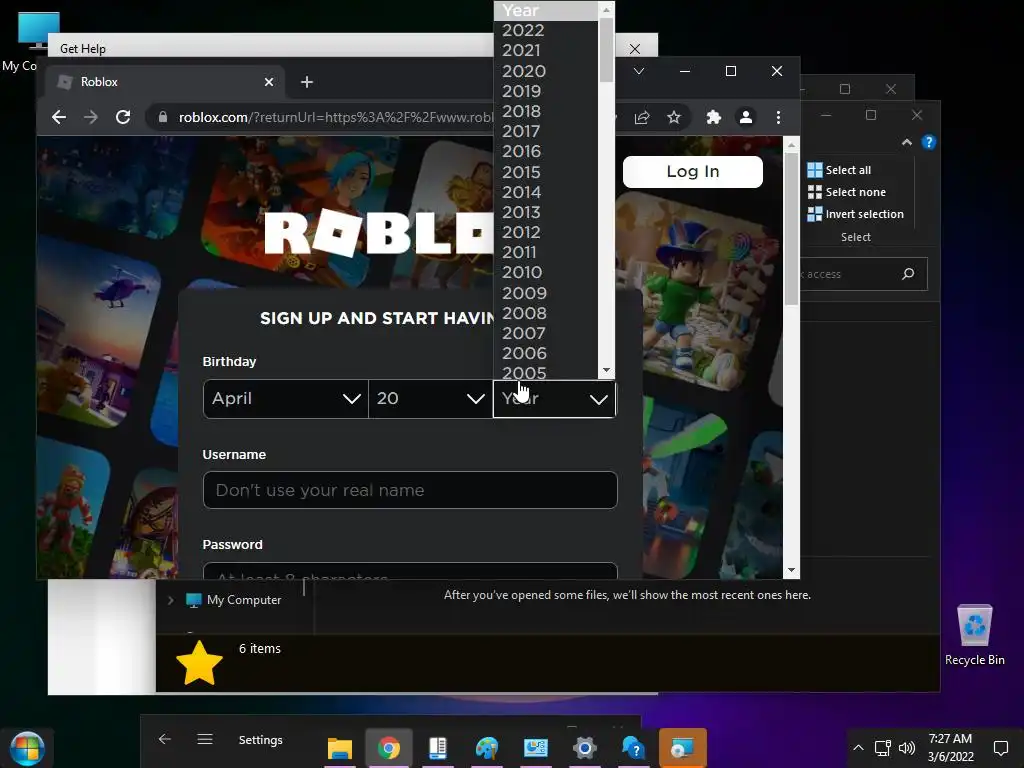Image resolution: width=1024 pixels, height=768 pixels.
Task: Select 2009 in the year list
Action: point(545,293)
